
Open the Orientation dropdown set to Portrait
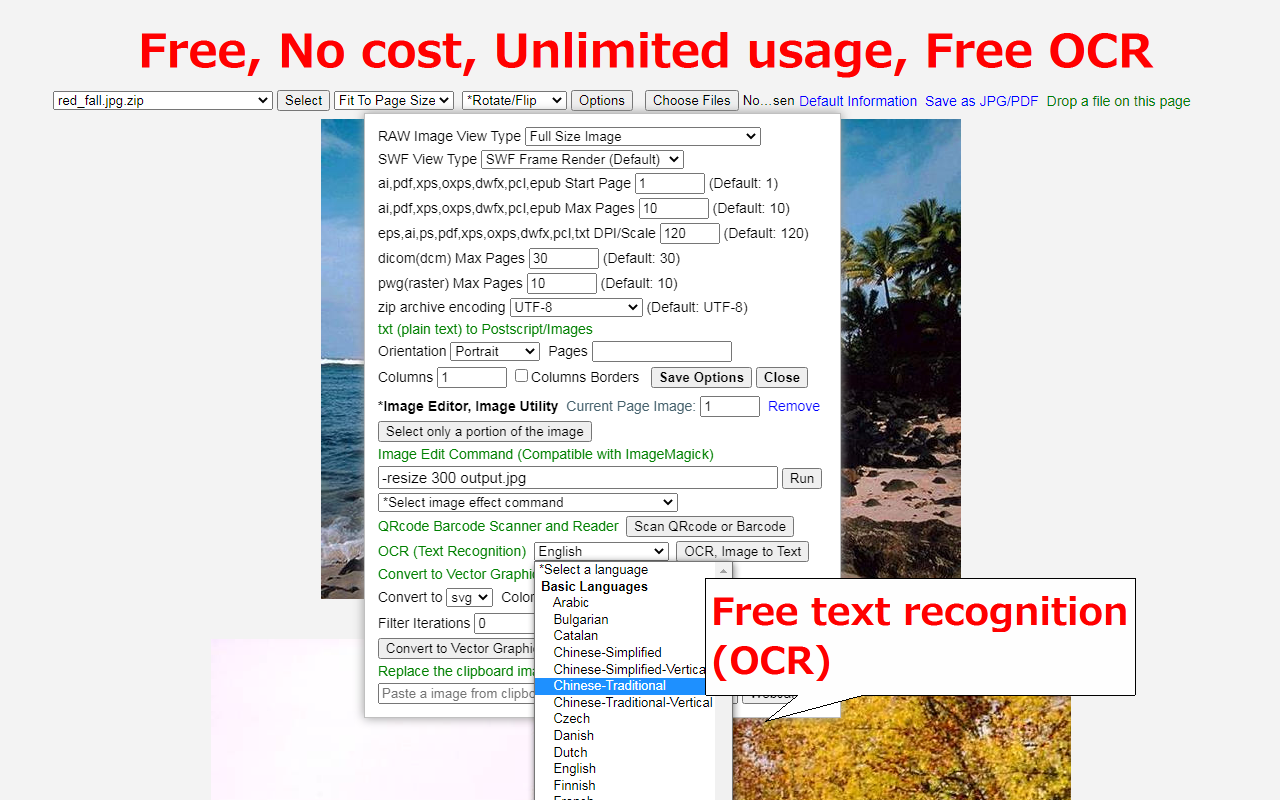point(494,351)
